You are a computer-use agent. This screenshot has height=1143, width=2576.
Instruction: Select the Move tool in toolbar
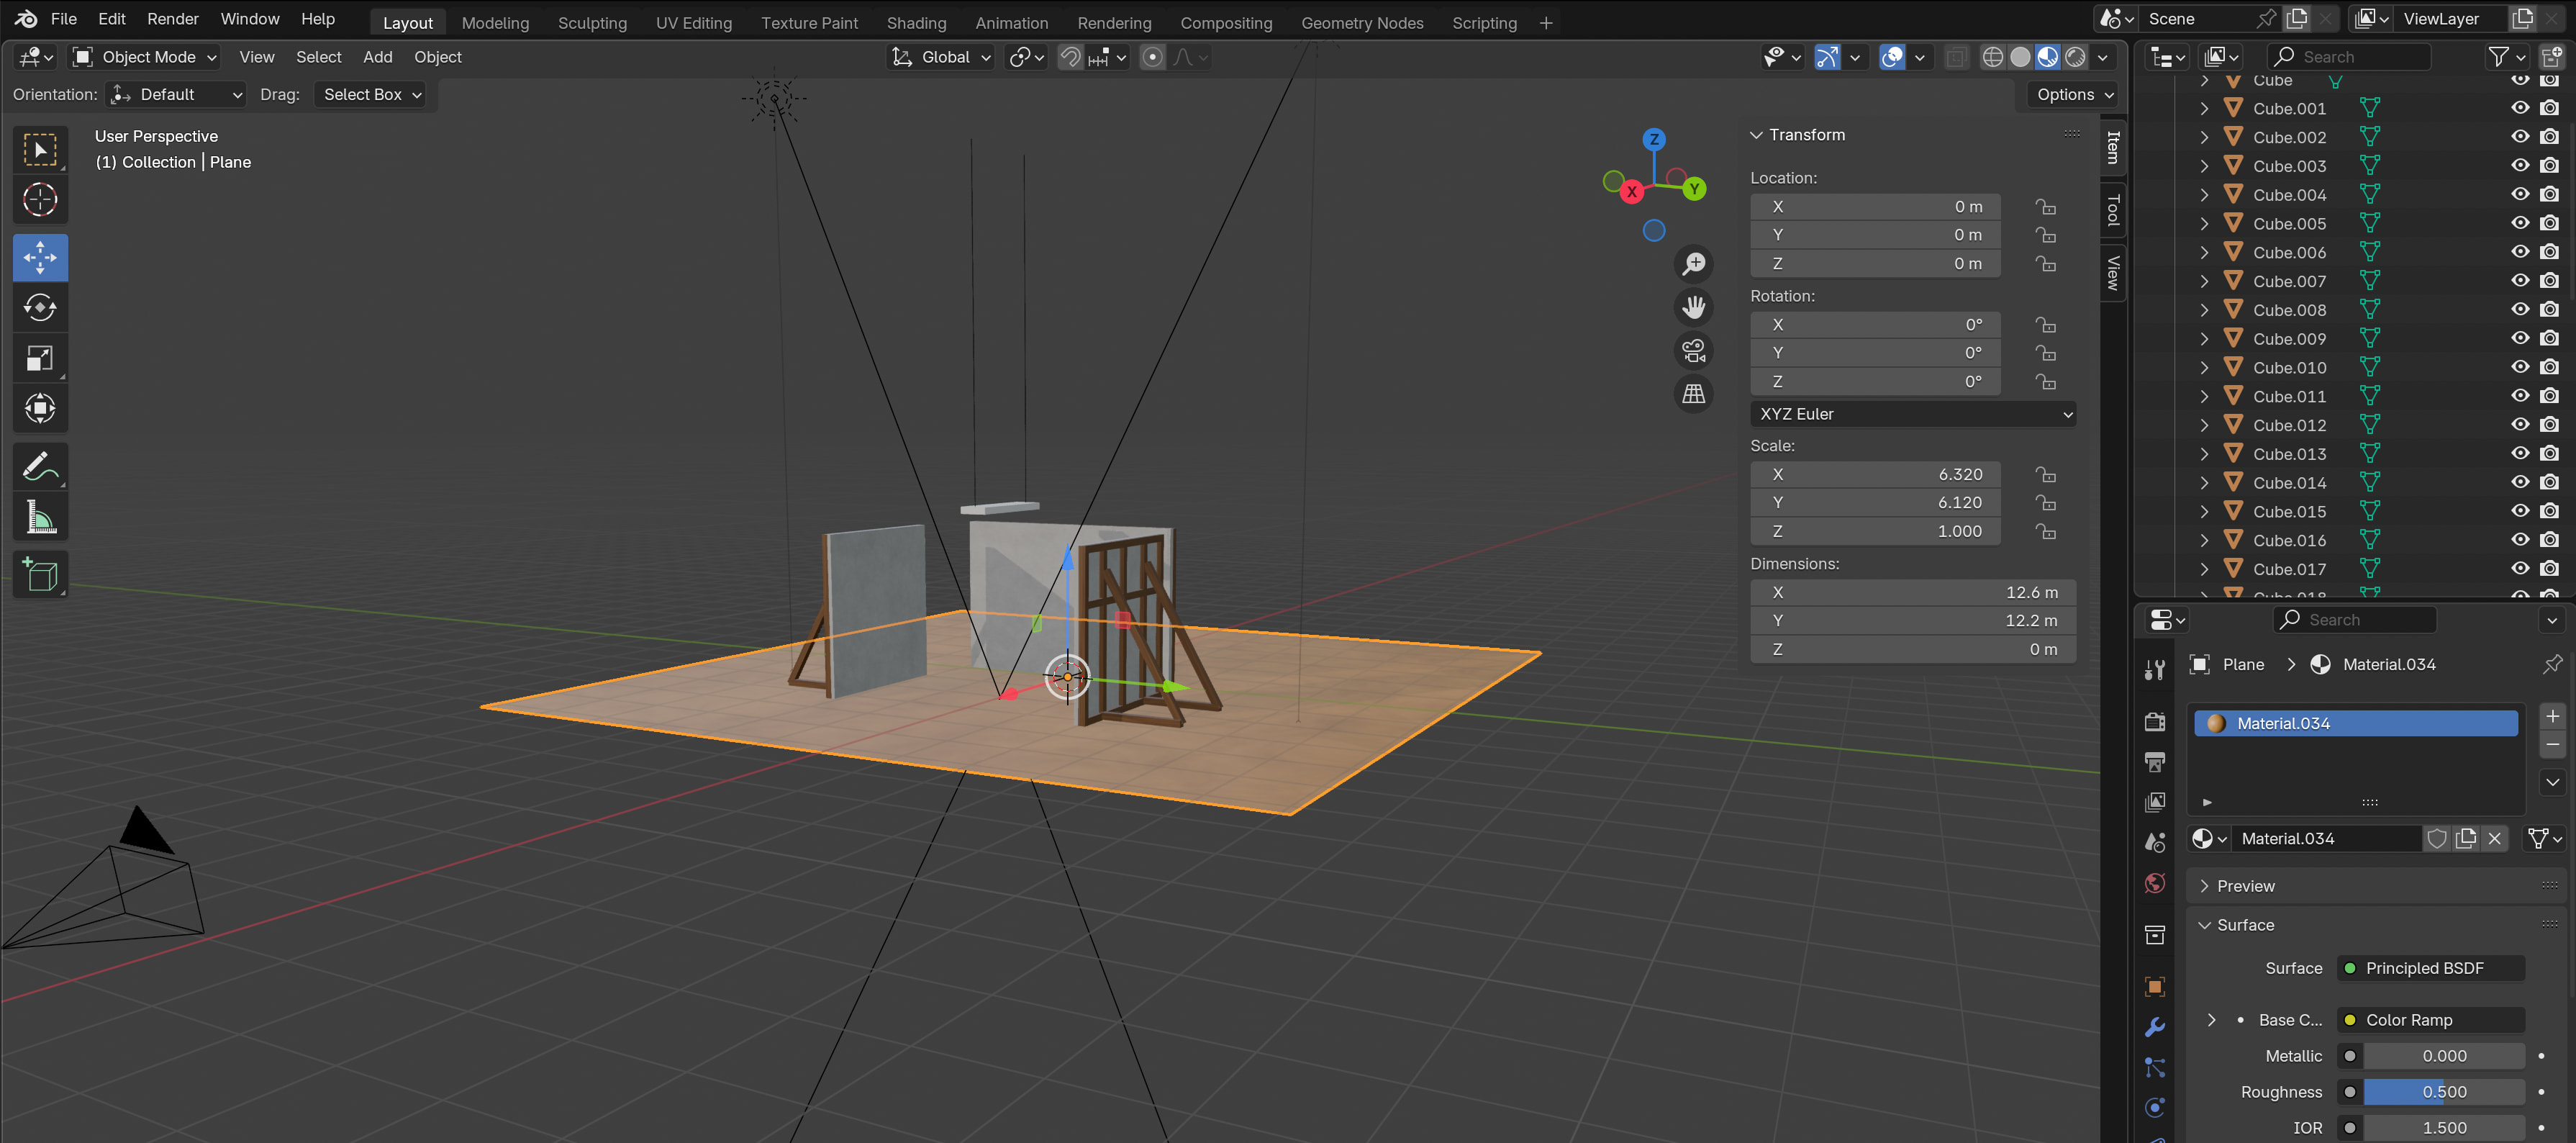point(40,258)
